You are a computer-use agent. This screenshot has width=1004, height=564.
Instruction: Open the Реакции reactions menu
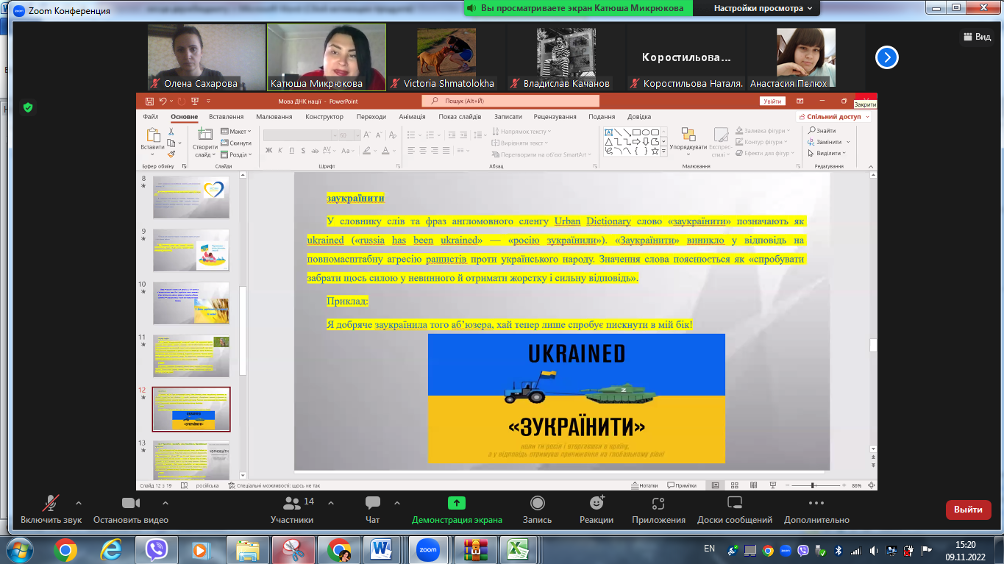click(x=596, y=508)
